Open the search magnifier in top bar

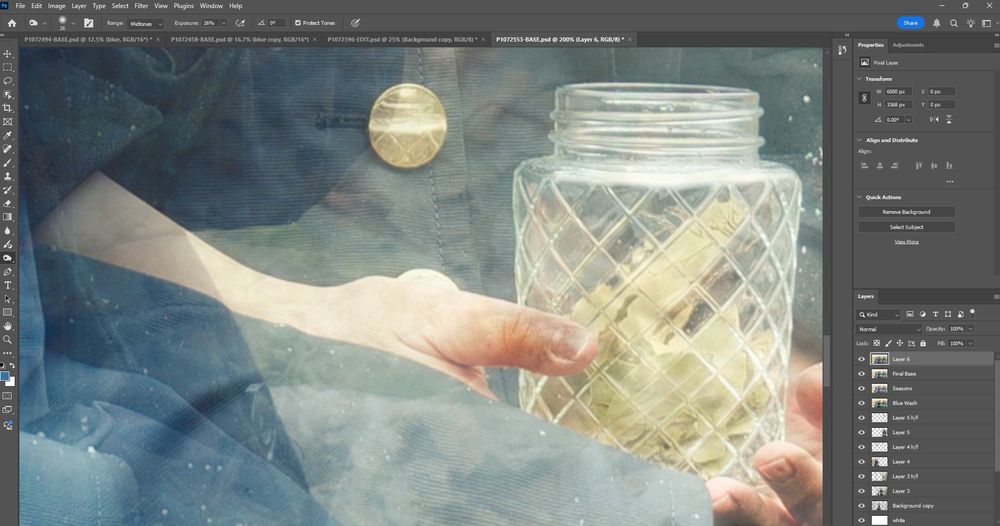point(953,23)
